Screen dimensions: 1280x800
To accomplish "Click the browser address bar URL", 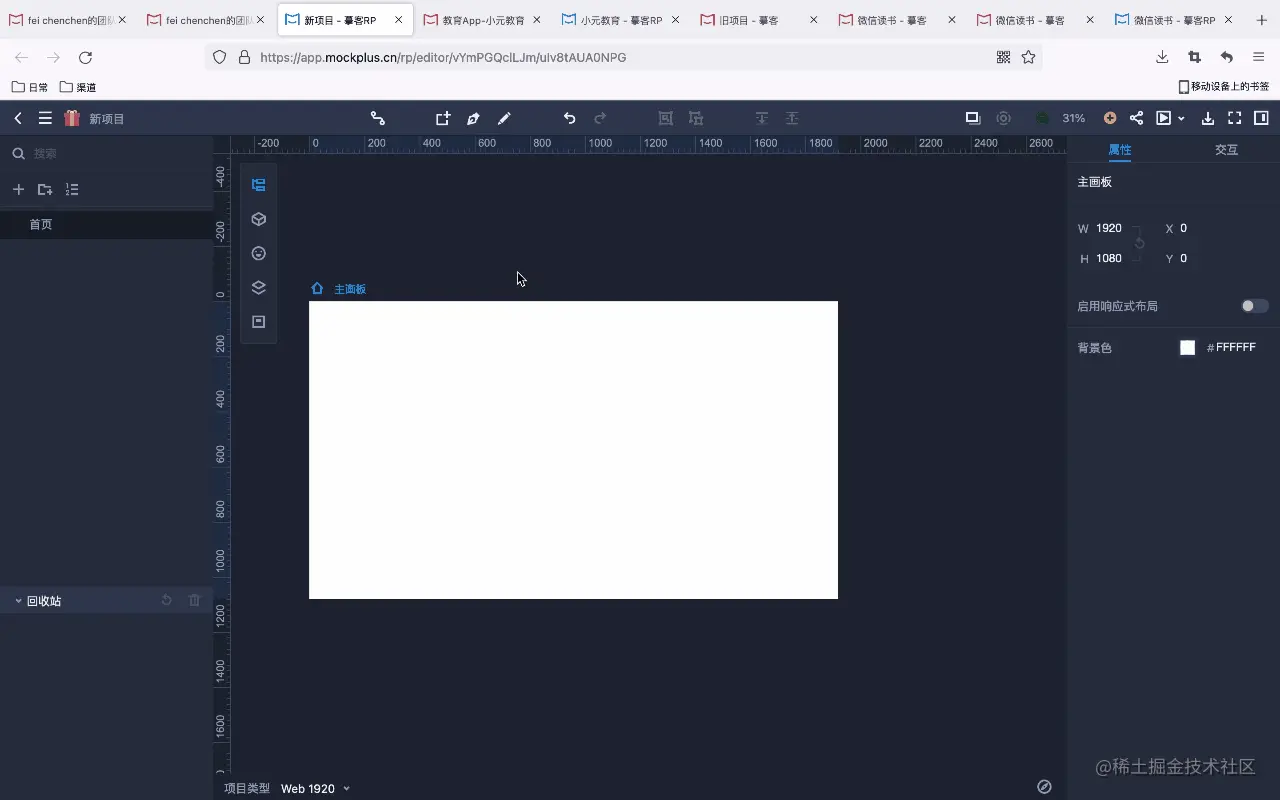I will click(443, 58).
